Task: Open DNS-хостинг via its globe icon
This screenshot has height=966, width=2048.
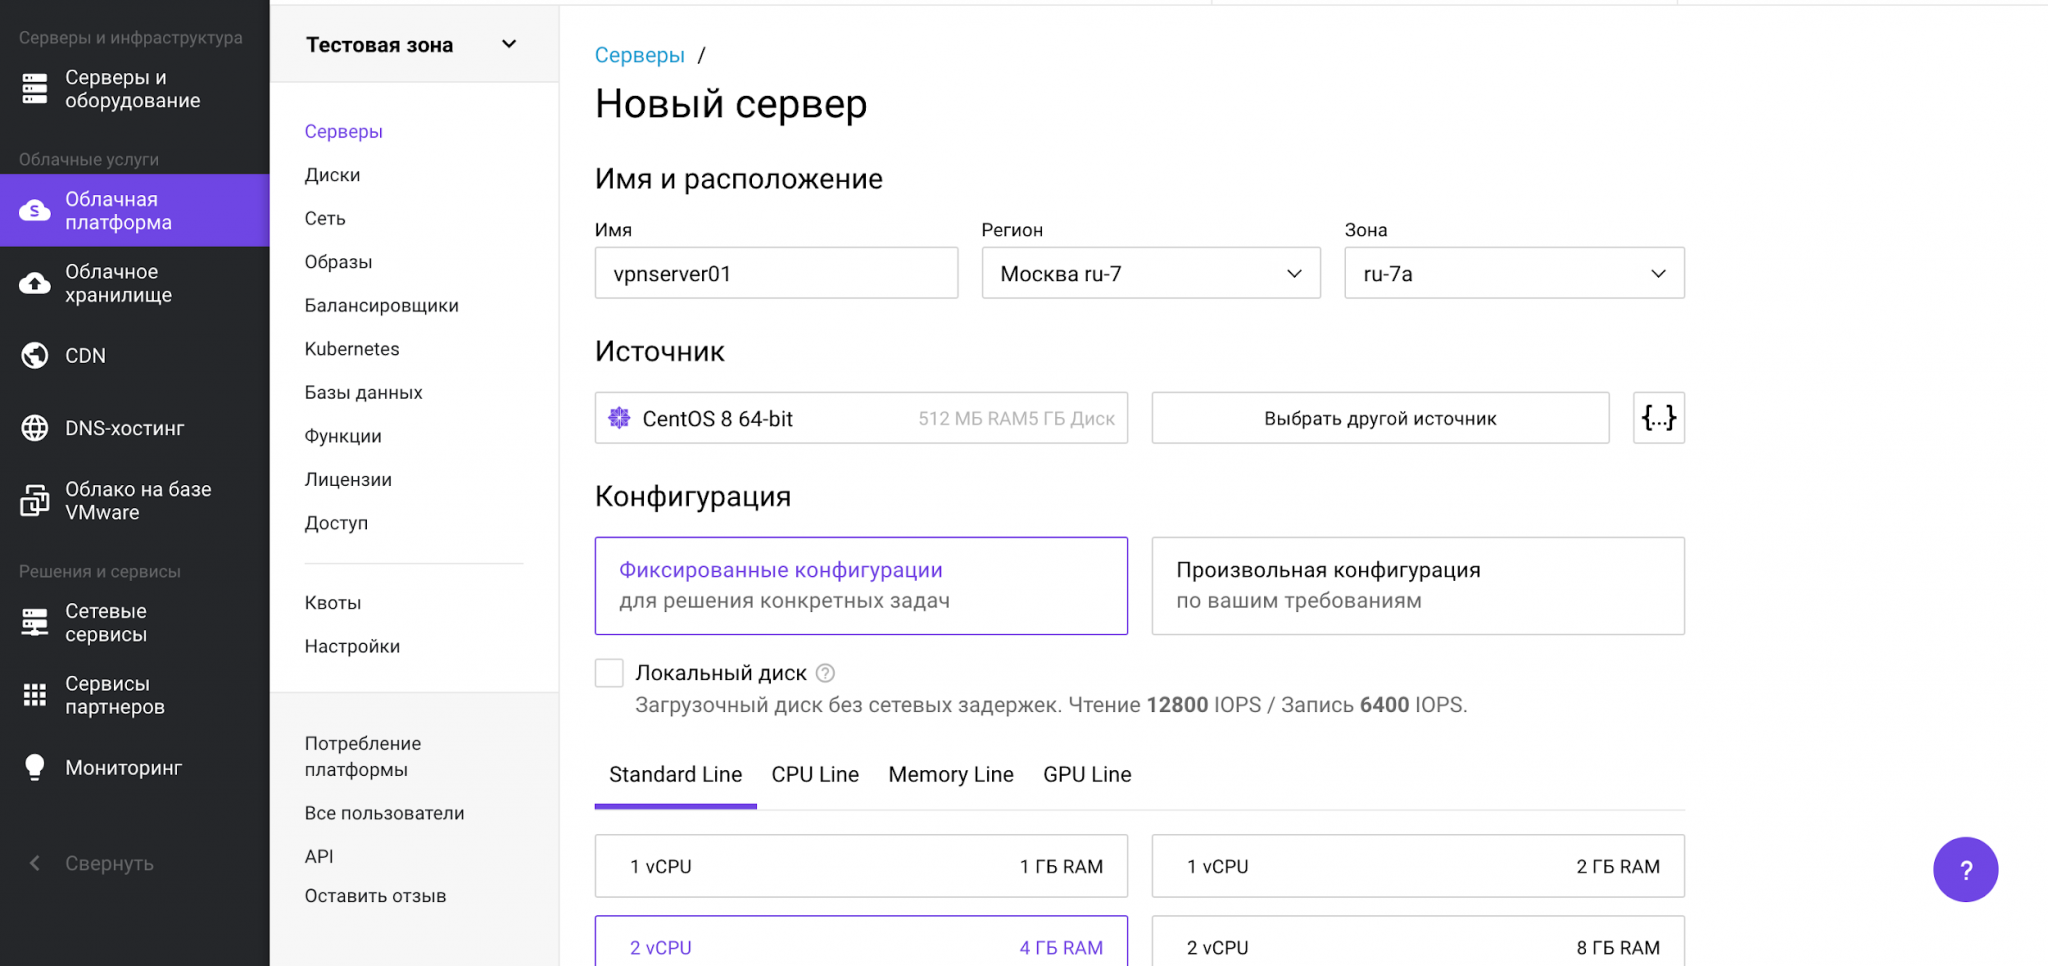Action: click(x=35, y=428)
